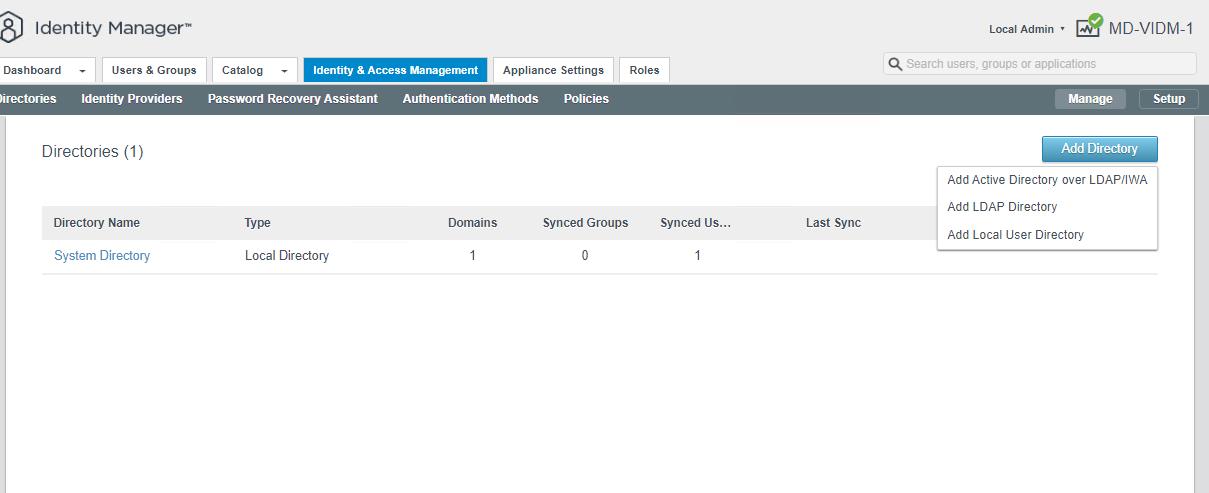The image size is (1209, 493).
Task: Open the Directories submenu item
Action: click(26, 99)
